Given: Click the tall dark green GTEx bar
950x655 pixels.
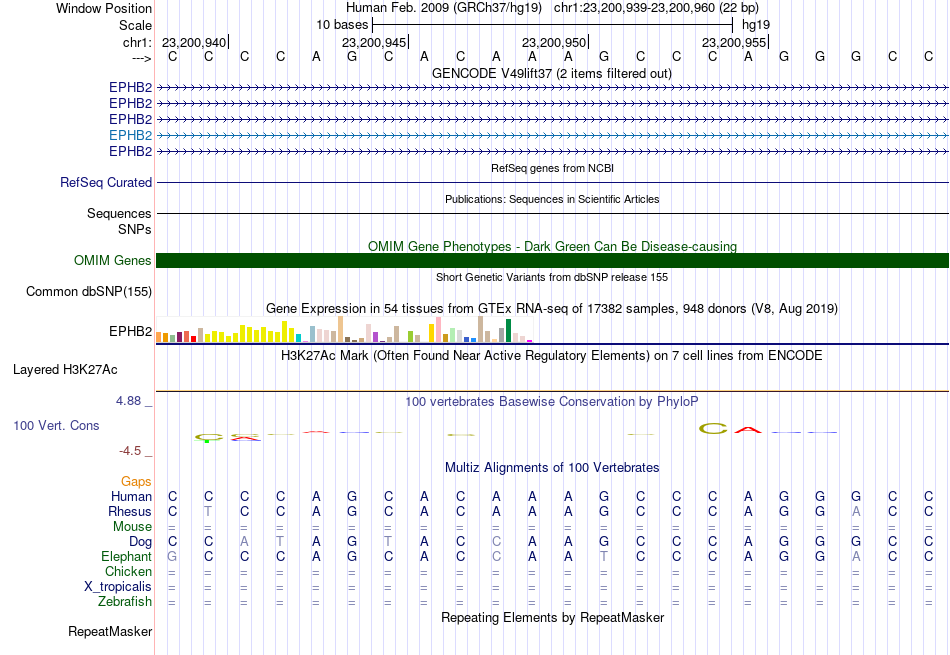Looking at the screenshot, I should click(x=509, y=331).
